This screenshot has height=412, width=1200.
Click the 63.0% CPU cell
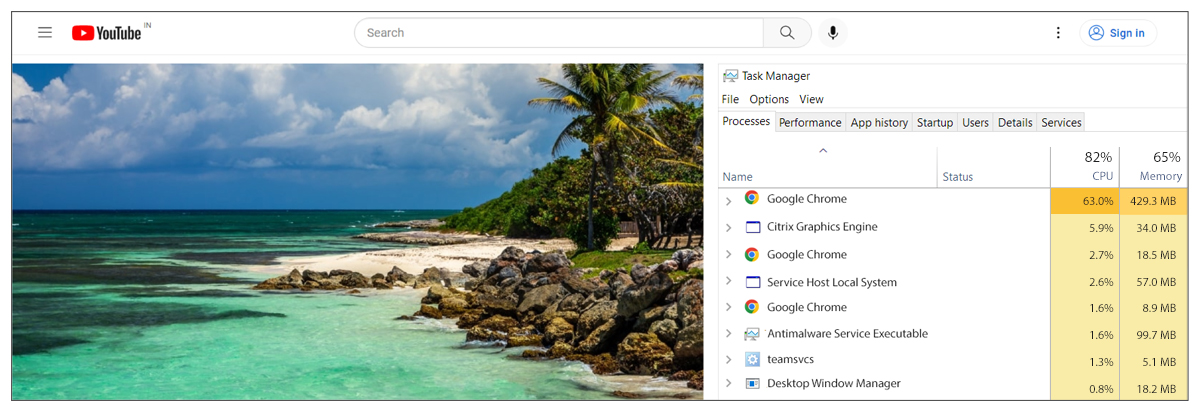click(1084, 201)
